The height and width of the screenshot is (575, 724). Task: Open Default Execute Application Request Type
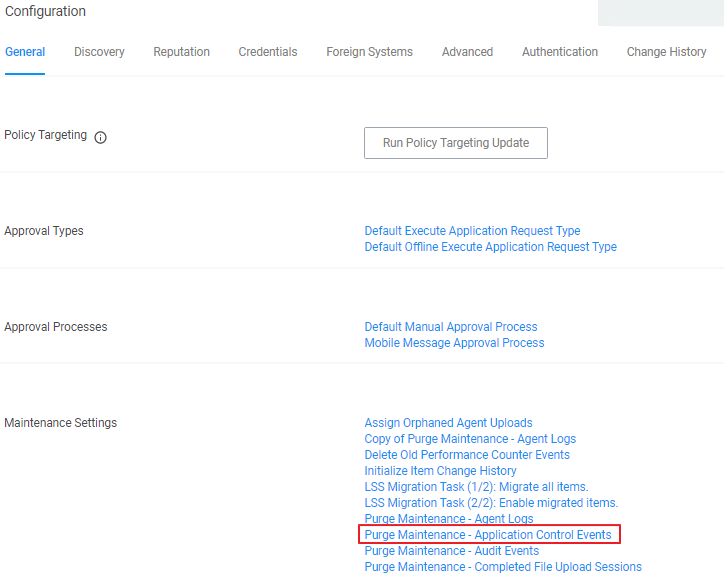472,231
